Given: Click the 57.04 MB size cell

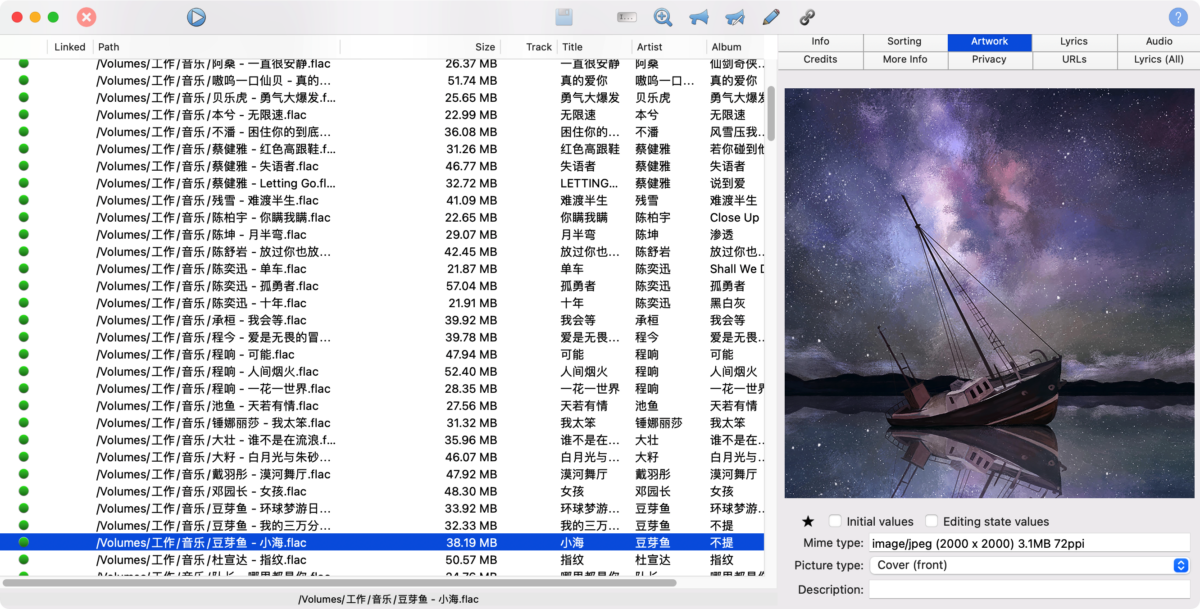Looking at the screenshot, I should coord(470,286).
